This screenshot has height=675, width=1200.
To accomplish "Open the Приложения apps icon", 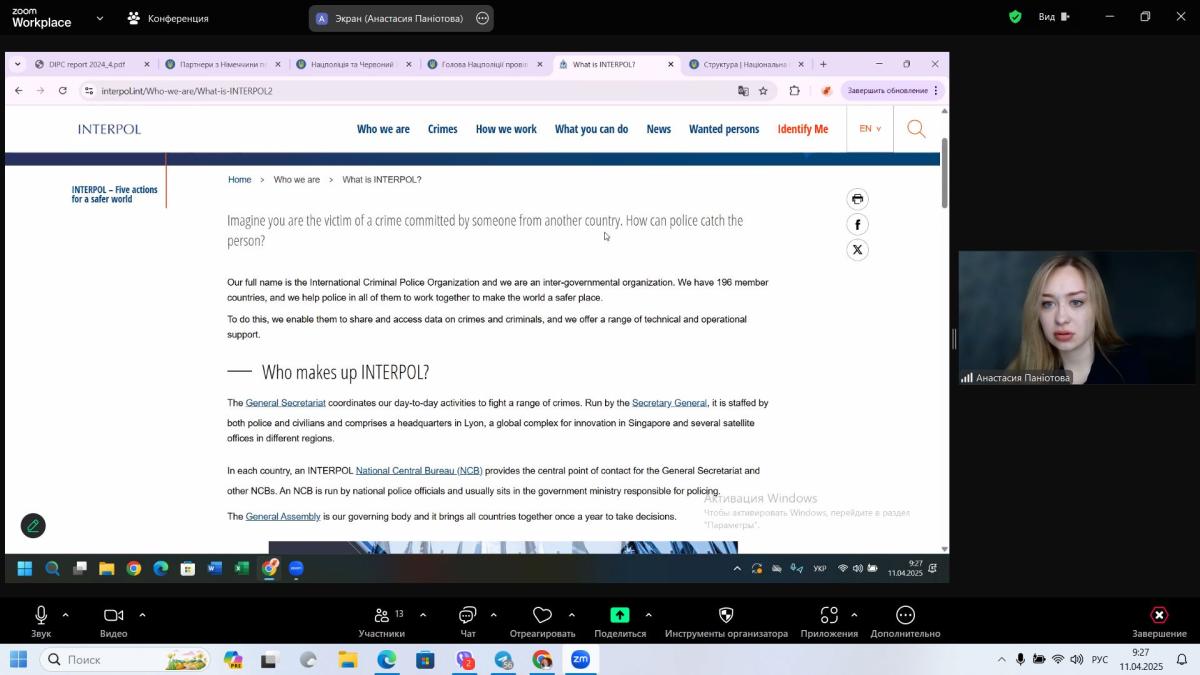I will click(829, 615).
